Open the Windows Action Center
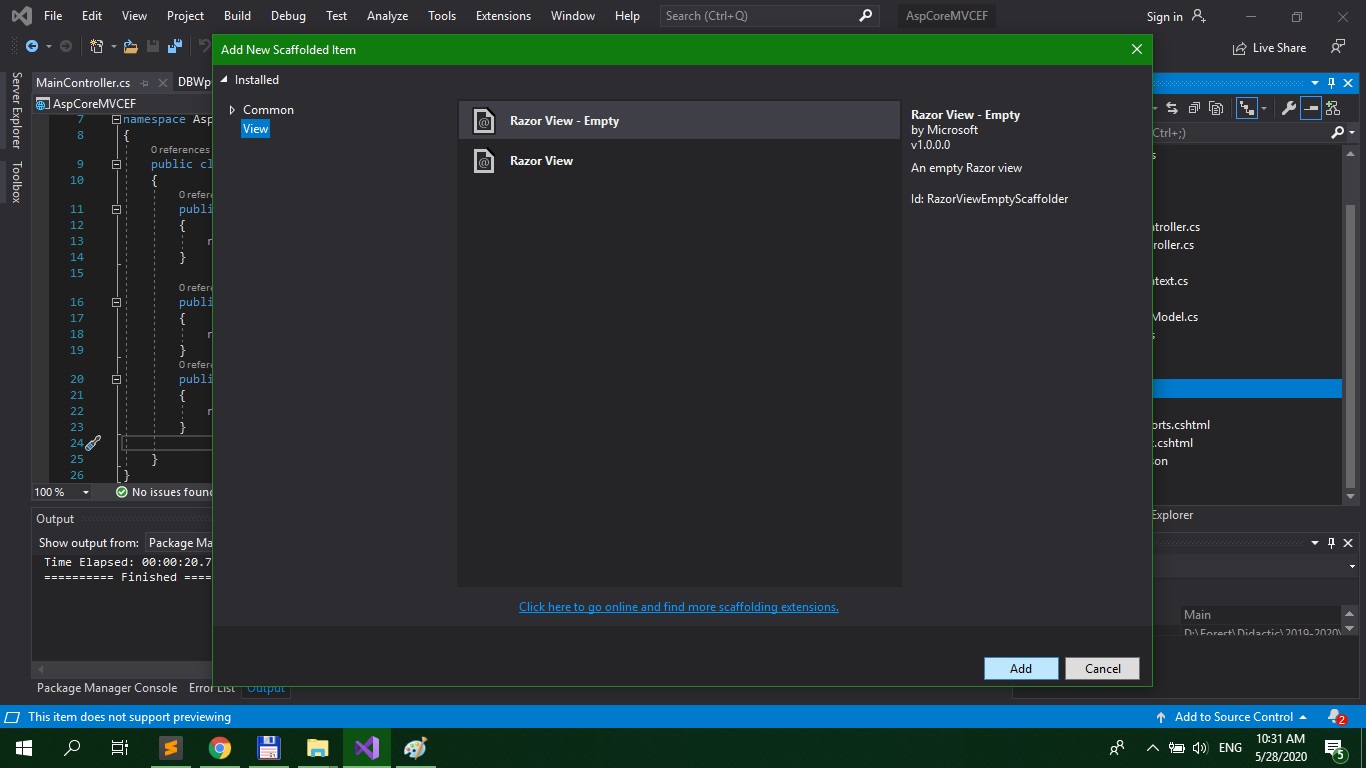 tap(1334, 747)
